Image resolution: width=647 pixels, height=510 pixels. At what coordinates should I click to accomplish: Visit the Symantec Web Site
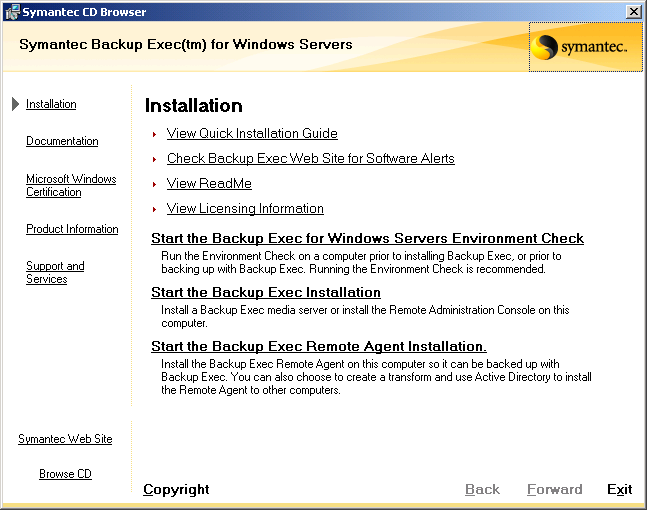[65, 439]
